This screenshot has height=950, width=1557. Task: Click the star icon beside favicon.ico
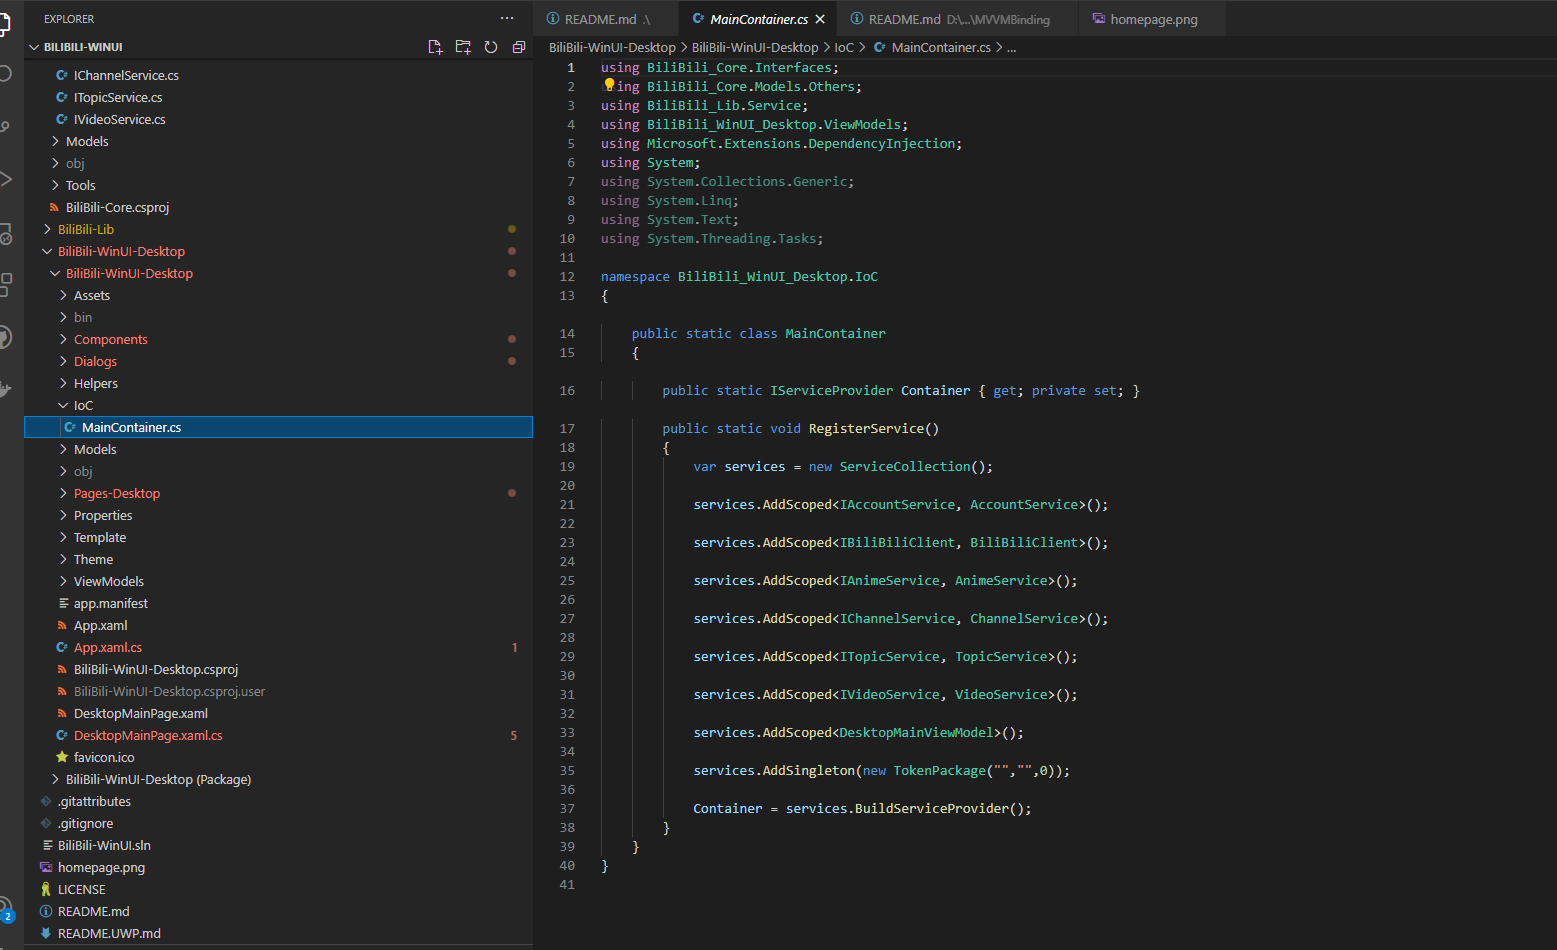62,757
